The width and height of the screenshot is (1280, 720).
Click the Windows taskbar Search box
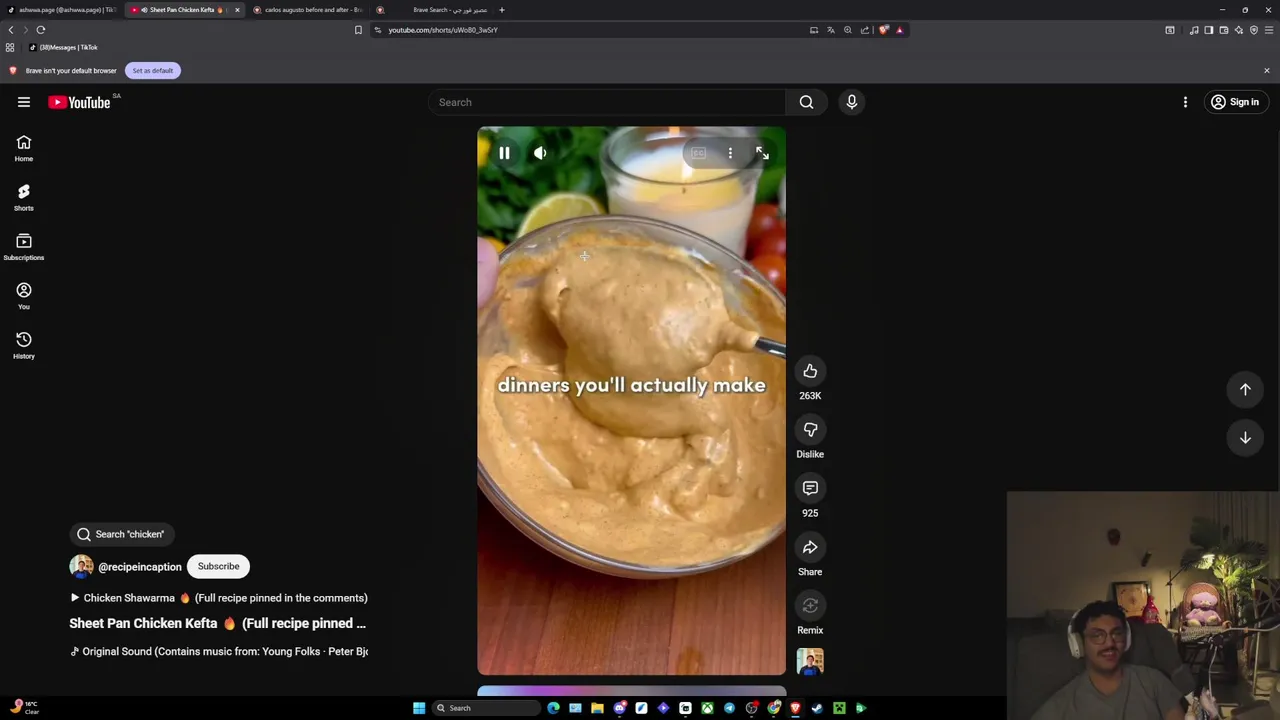pos(485,708)
